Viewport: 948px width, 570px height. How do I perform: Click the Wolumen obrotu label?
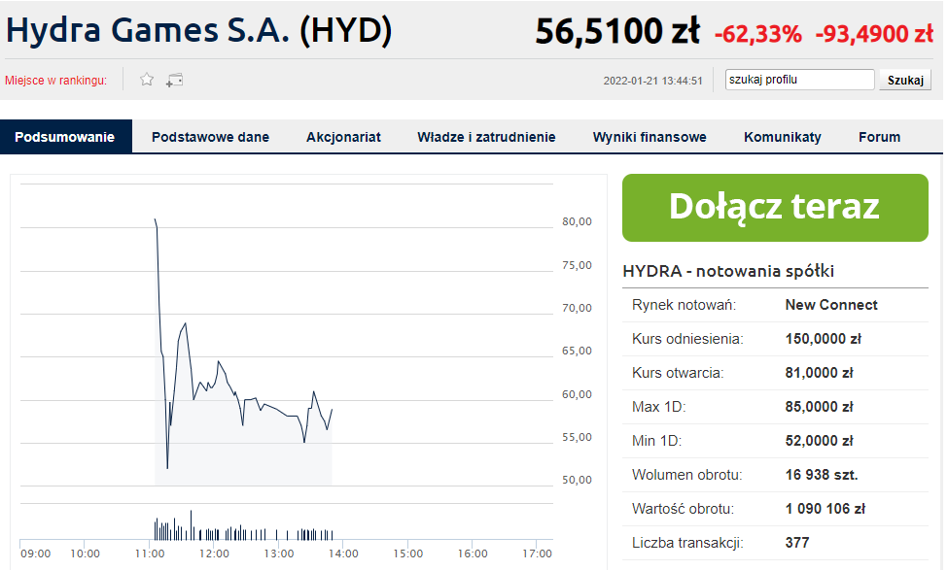pos(687,474)
